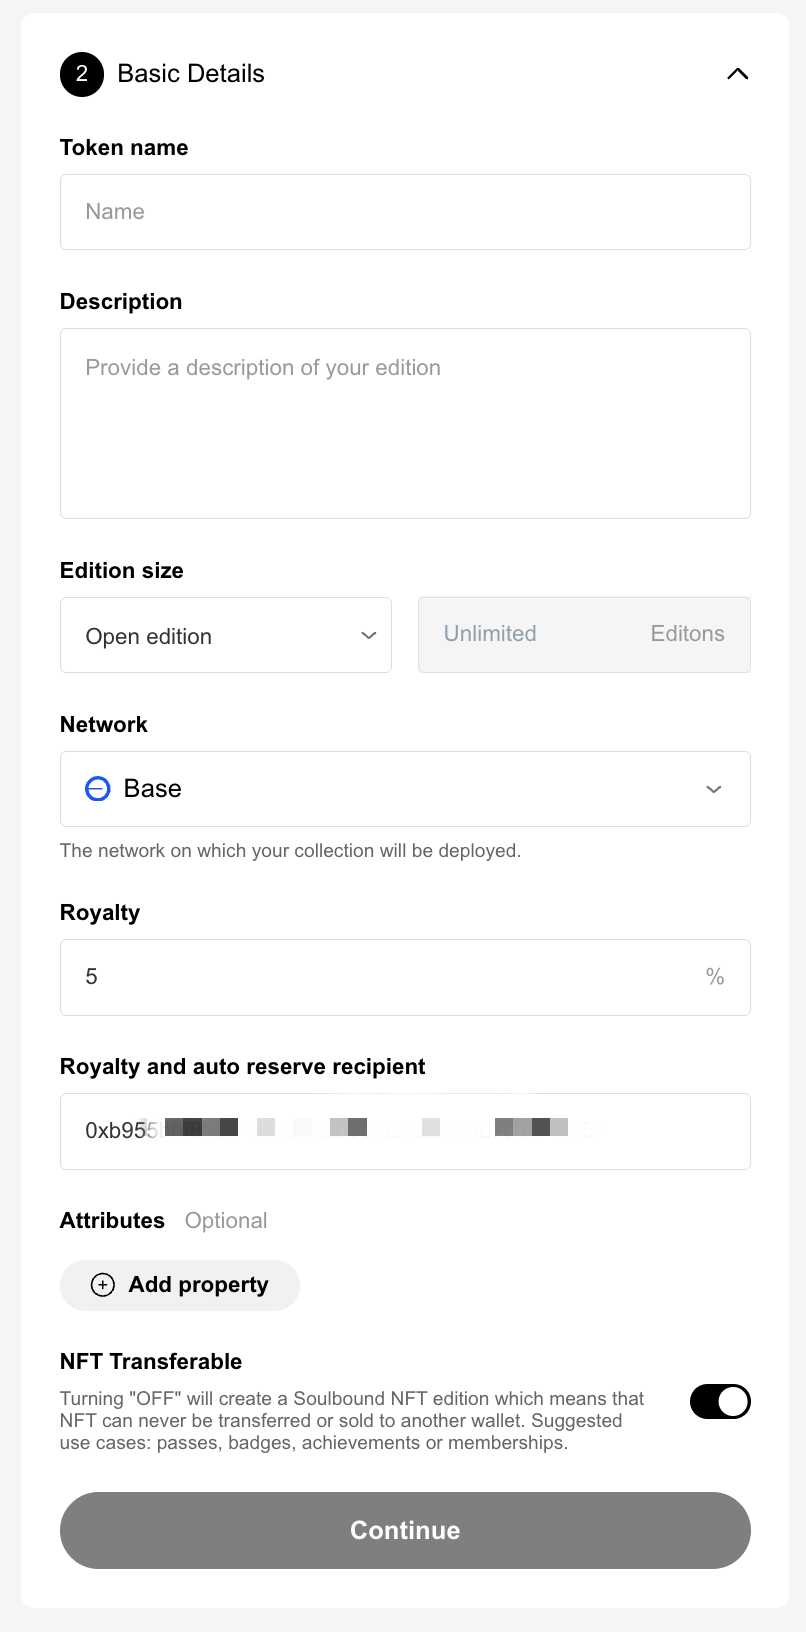
Task: Click the chevron beside Open edition
Action: (369, 636)
